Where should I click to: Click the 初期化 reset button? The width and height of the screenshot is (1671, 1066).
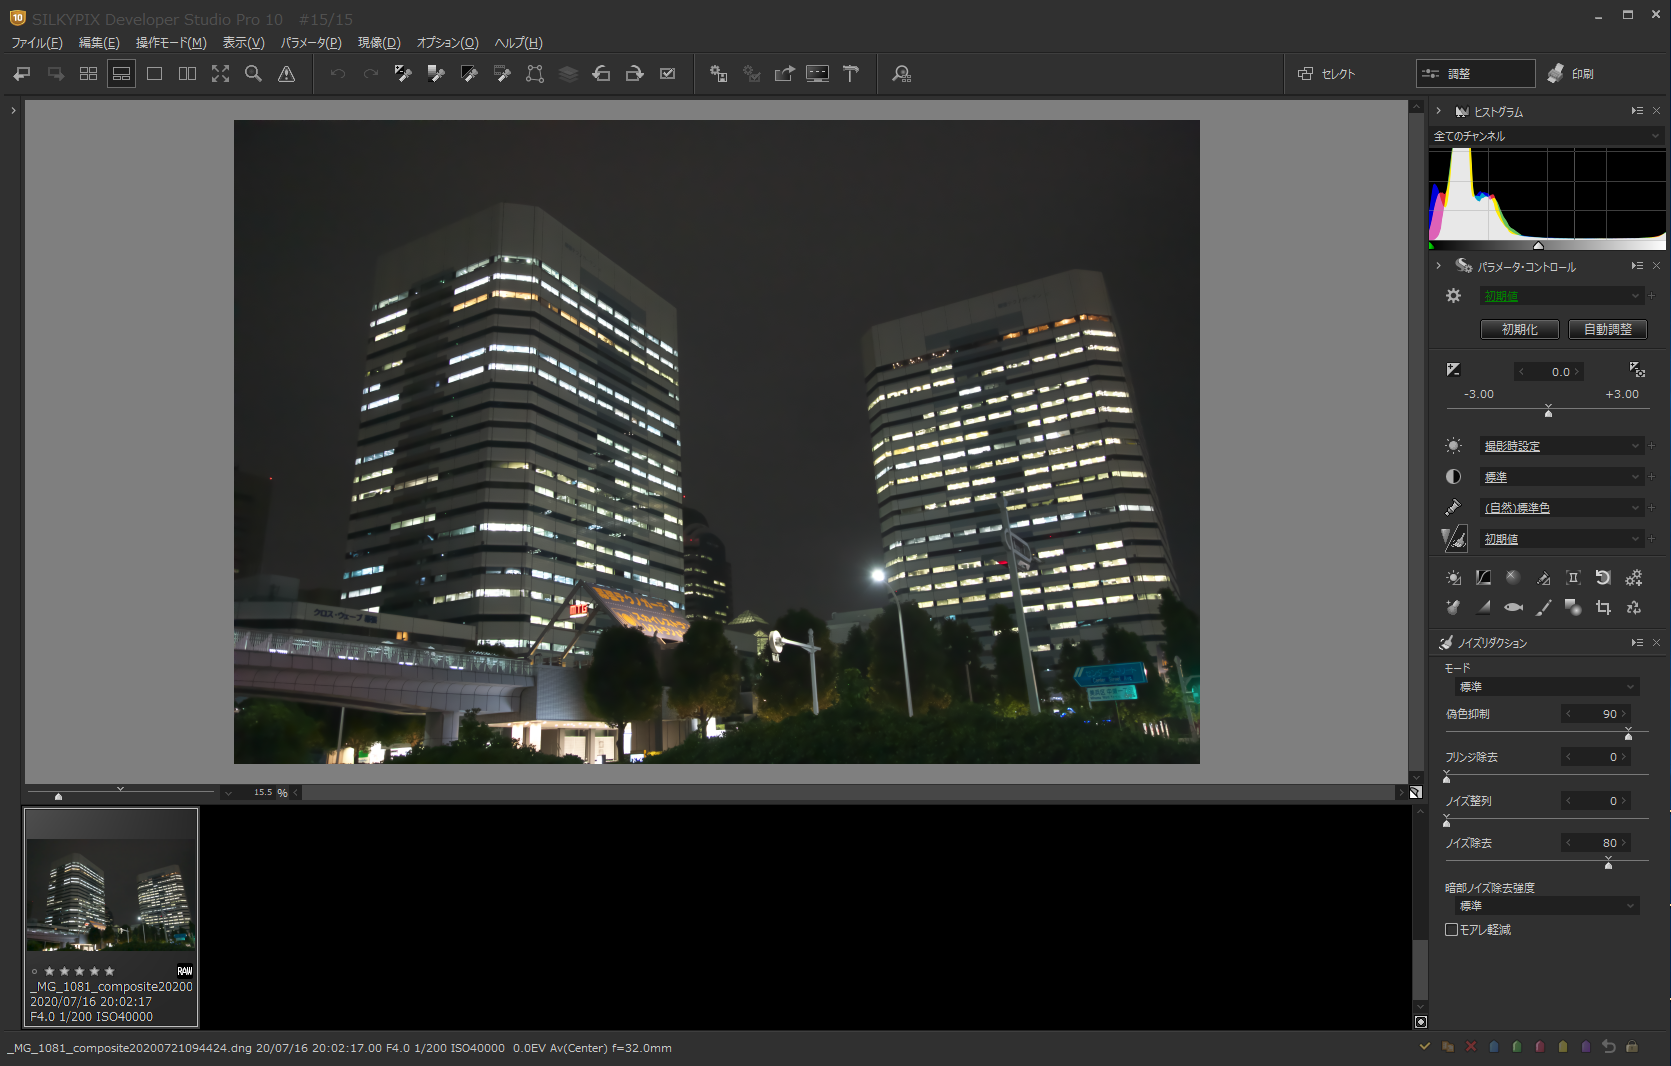[1520, 329]
